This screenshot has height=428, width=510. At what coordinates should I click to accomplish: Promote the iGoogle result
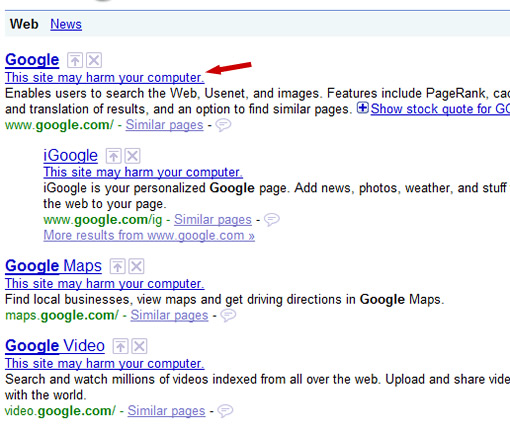tap(113, 156)
